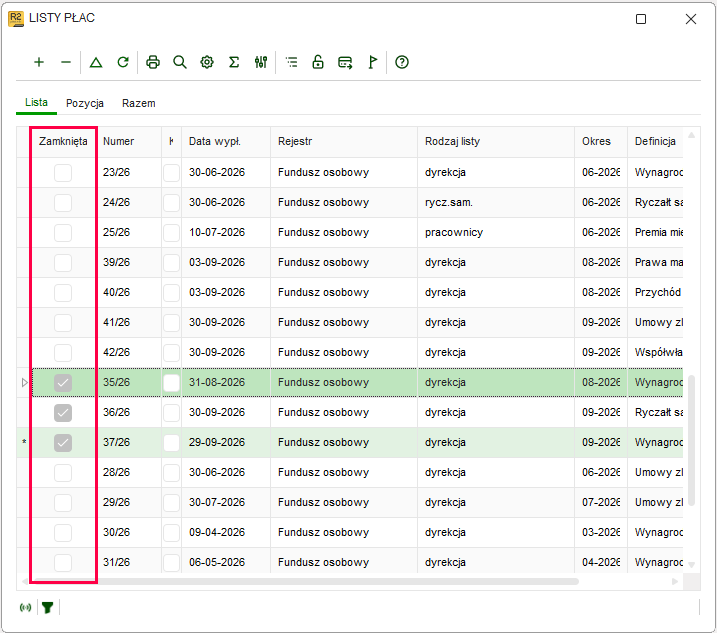Toggle Zamknięta checkbox for list 37/26
Viewport: 717px width, 633px height.
point(63,443)
